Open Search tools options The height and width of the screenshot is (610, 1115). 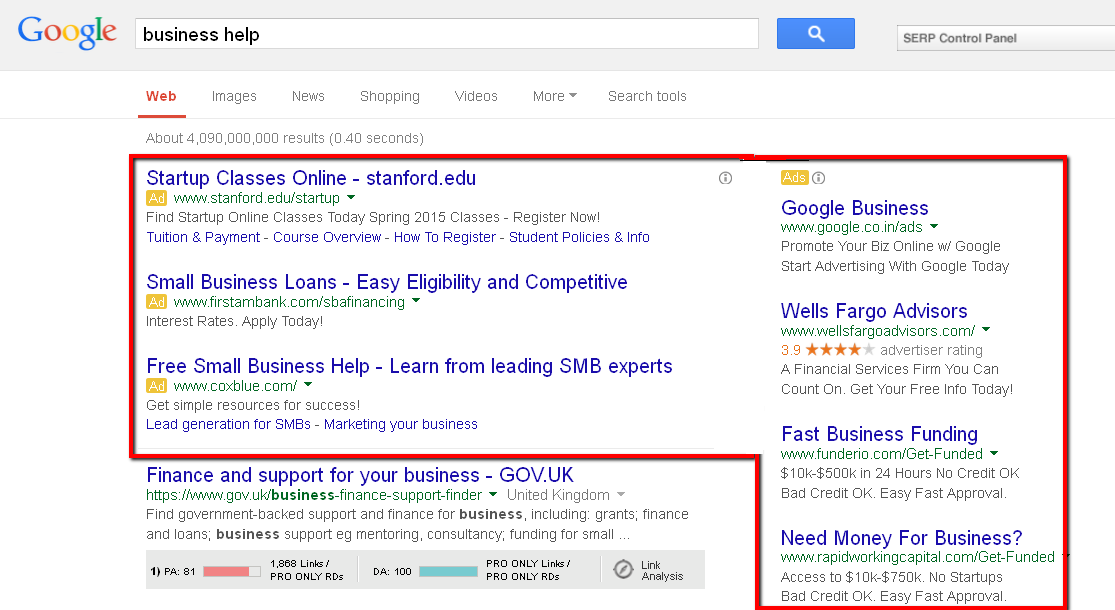(647, 96)
